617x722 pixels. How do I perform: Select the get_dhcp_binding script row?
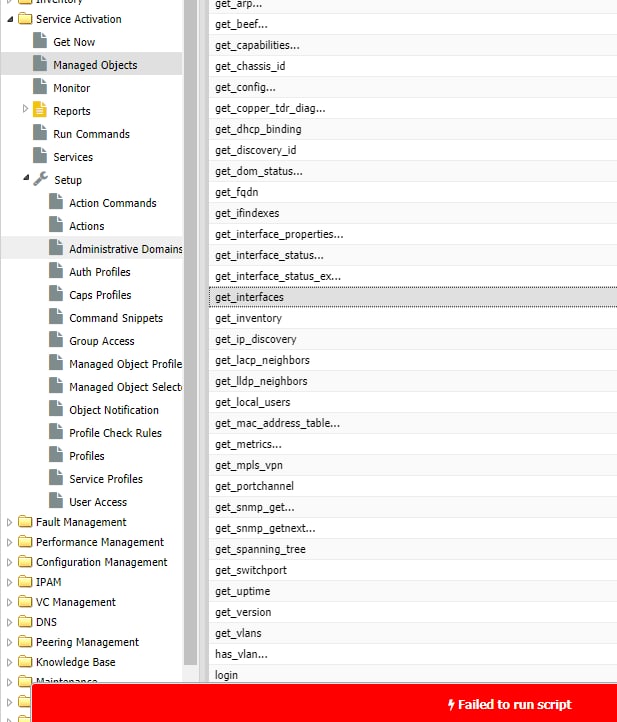(413, 129)
